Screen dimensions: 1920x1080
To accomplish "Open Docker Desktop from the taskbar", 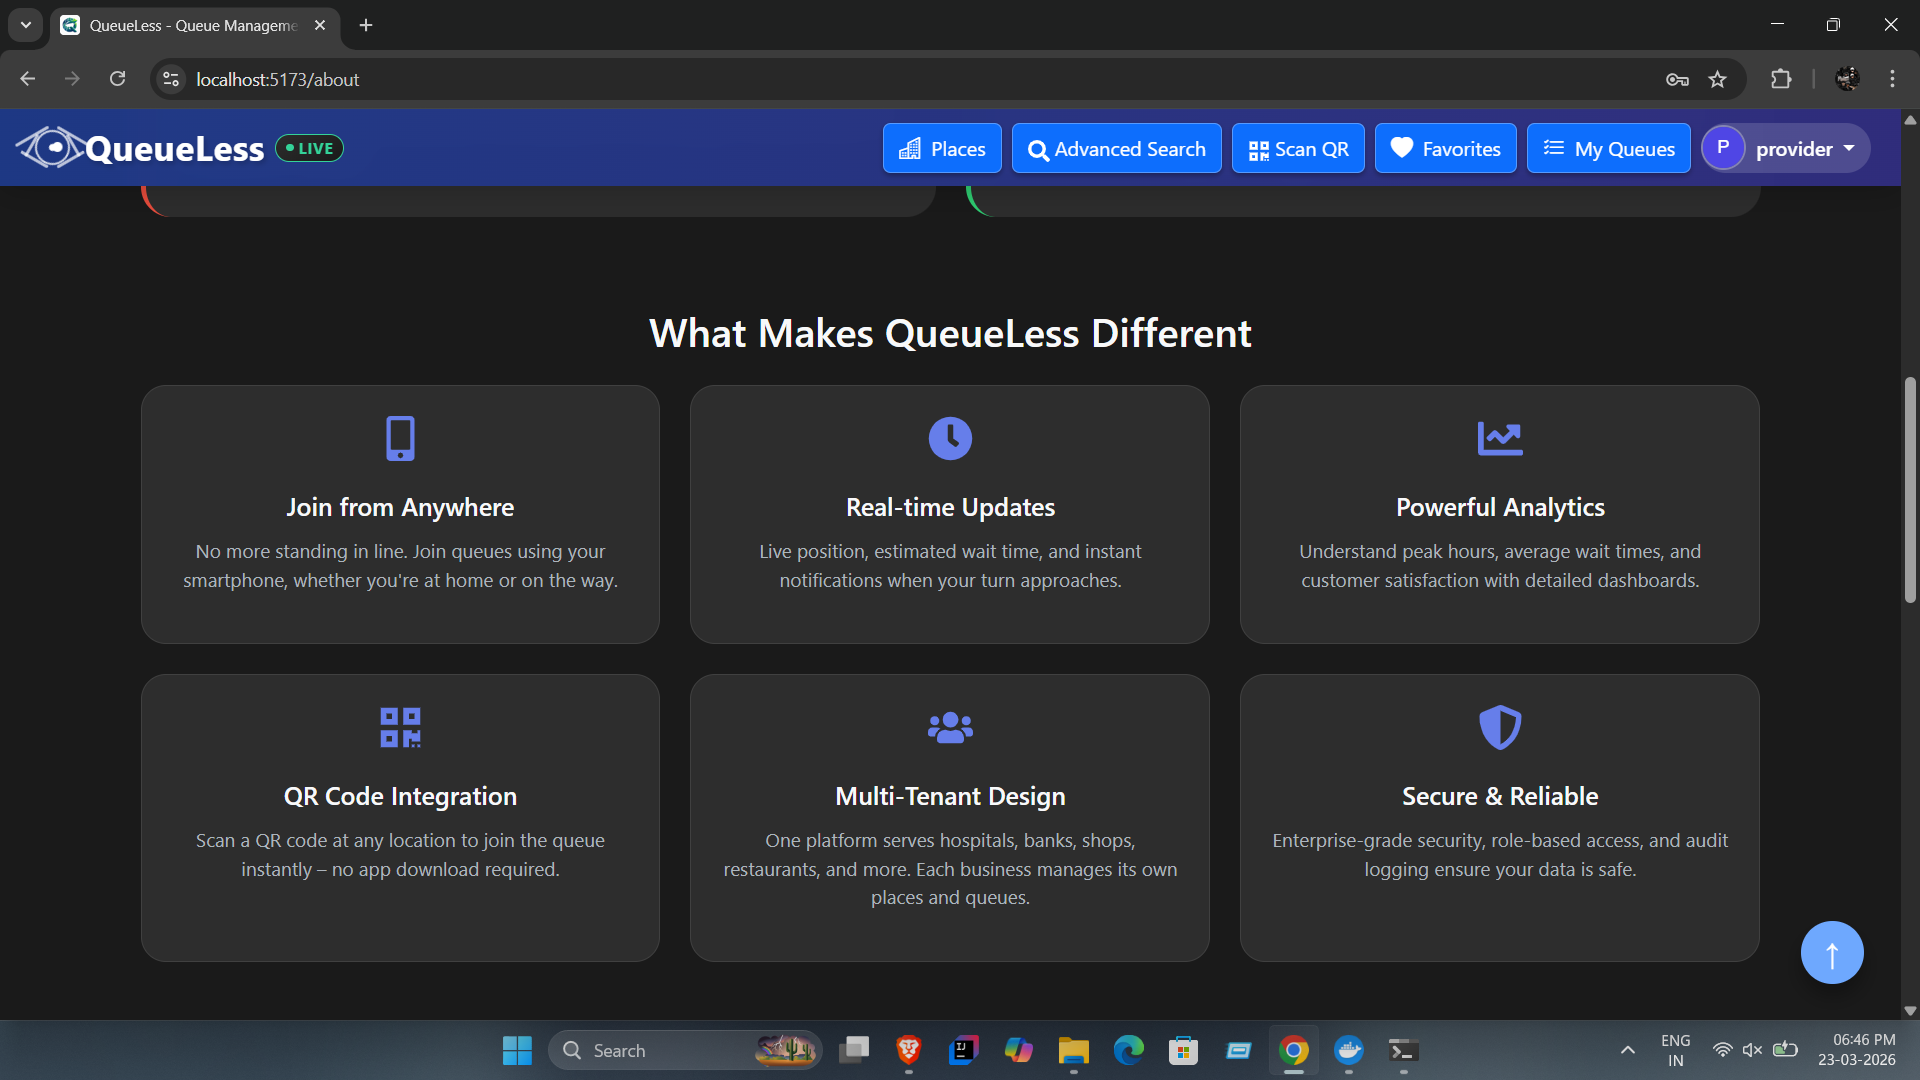I will tap(1349, 1050).
